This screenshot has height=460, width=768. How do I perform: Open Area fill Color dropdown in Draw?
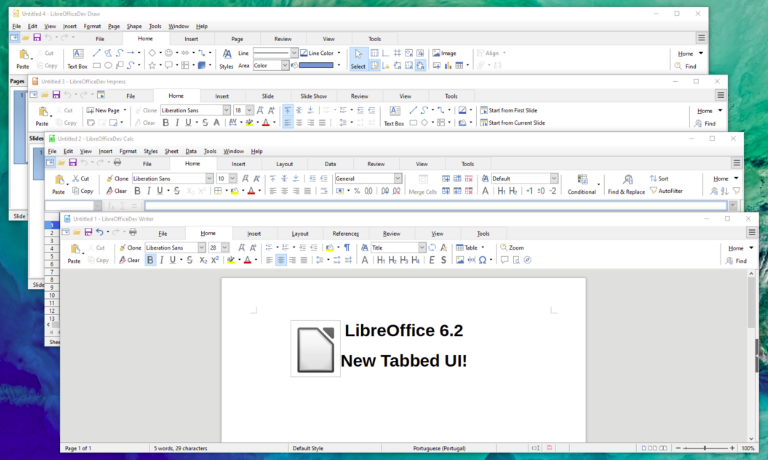click(285, 65)
